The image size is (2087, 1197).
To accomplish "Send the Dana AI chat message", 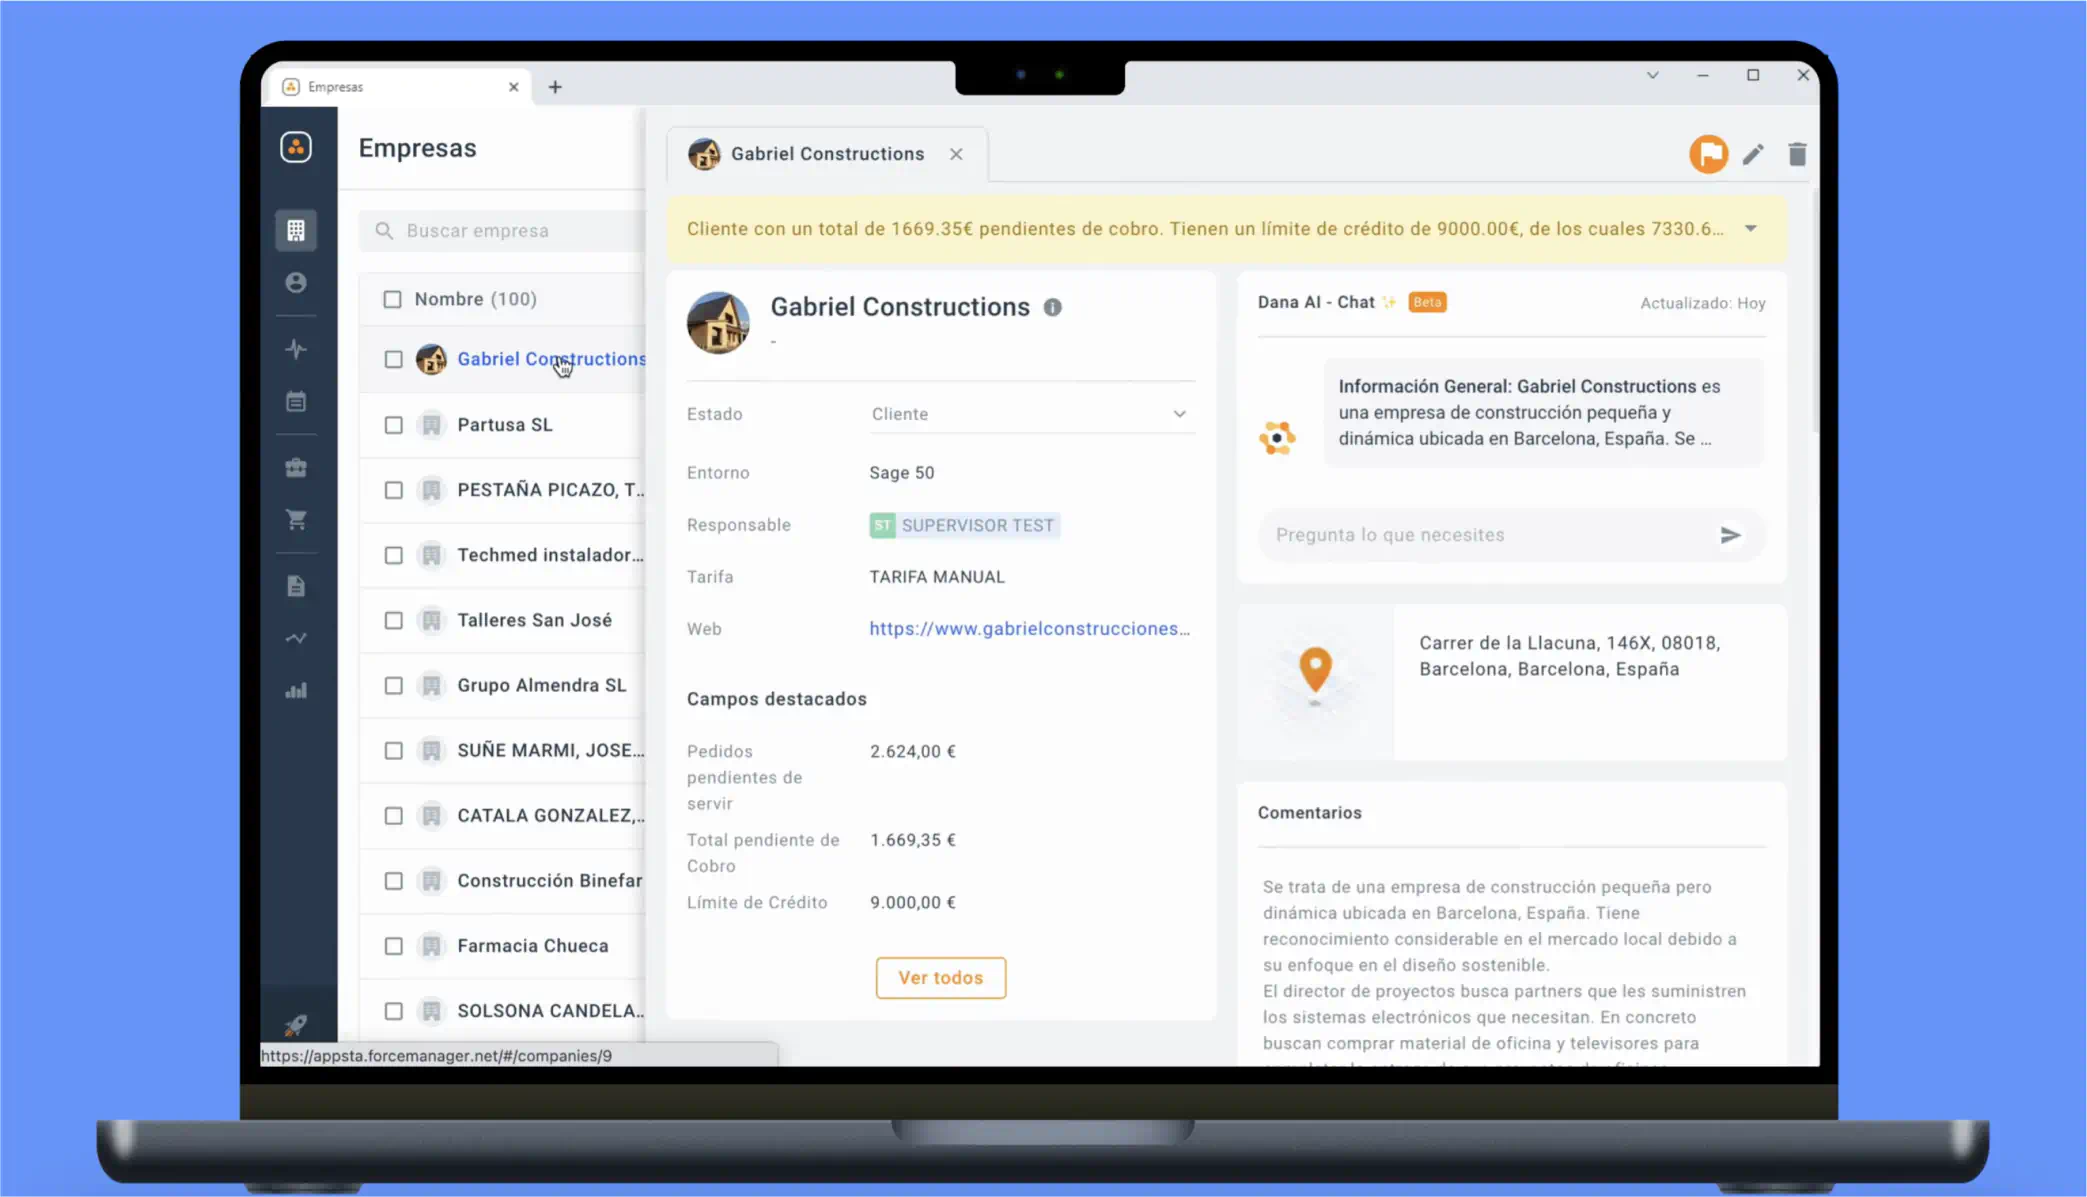I will (x=1731, y=535).
